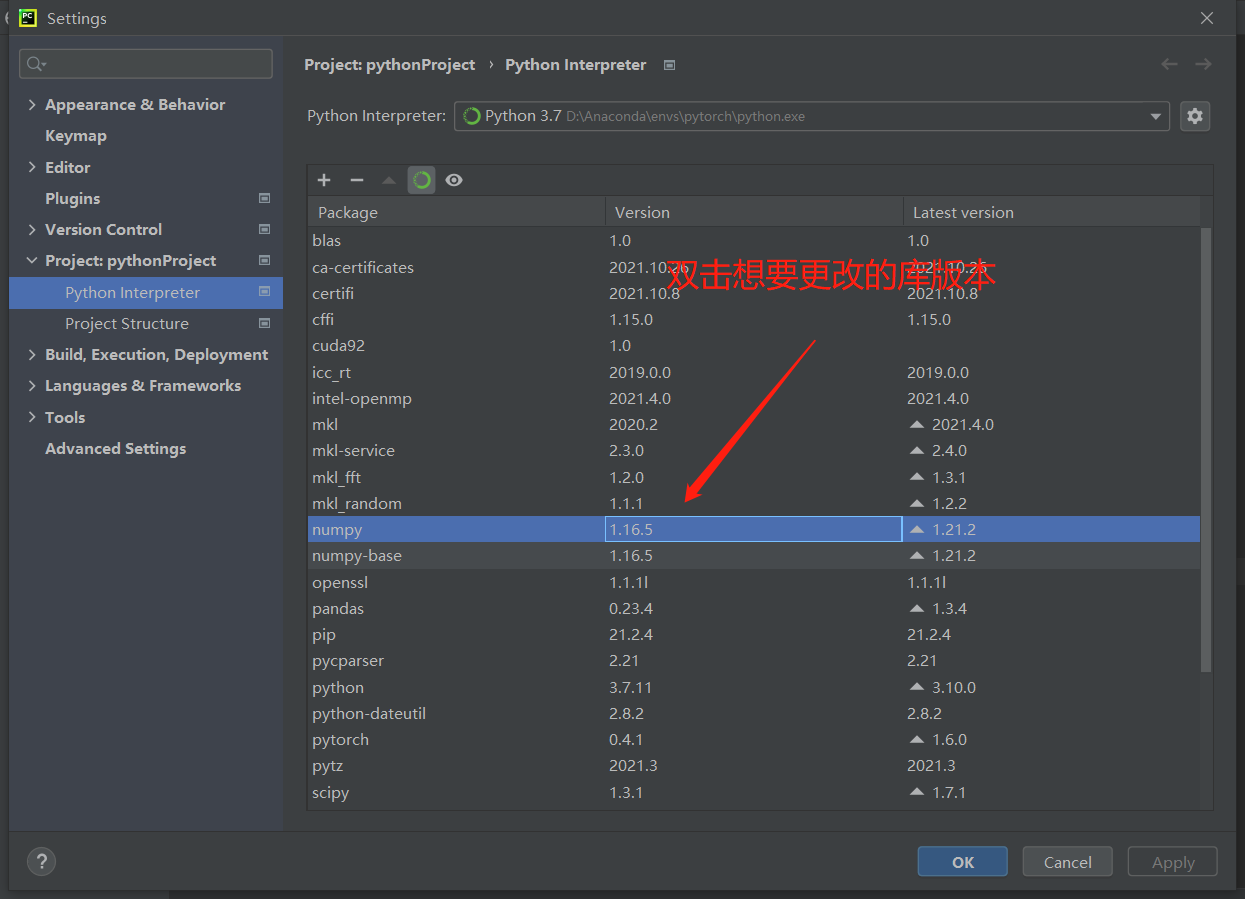Screen dimensions: 1245x899
Task: Navigate forward with the right arrow
Action: (1203, 64)
